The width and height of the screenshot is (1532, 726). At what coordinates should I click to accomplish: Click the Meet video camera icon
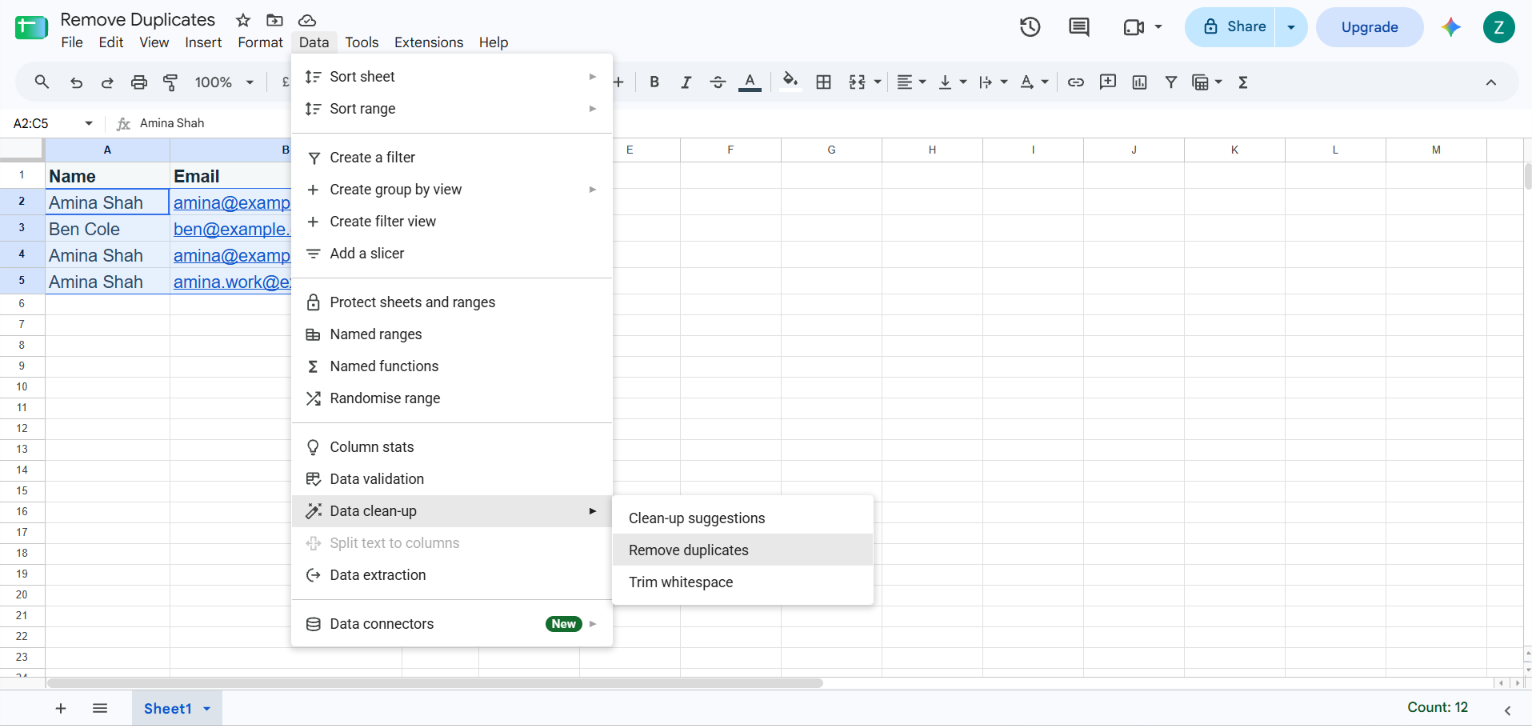(x=1133, y=27)
